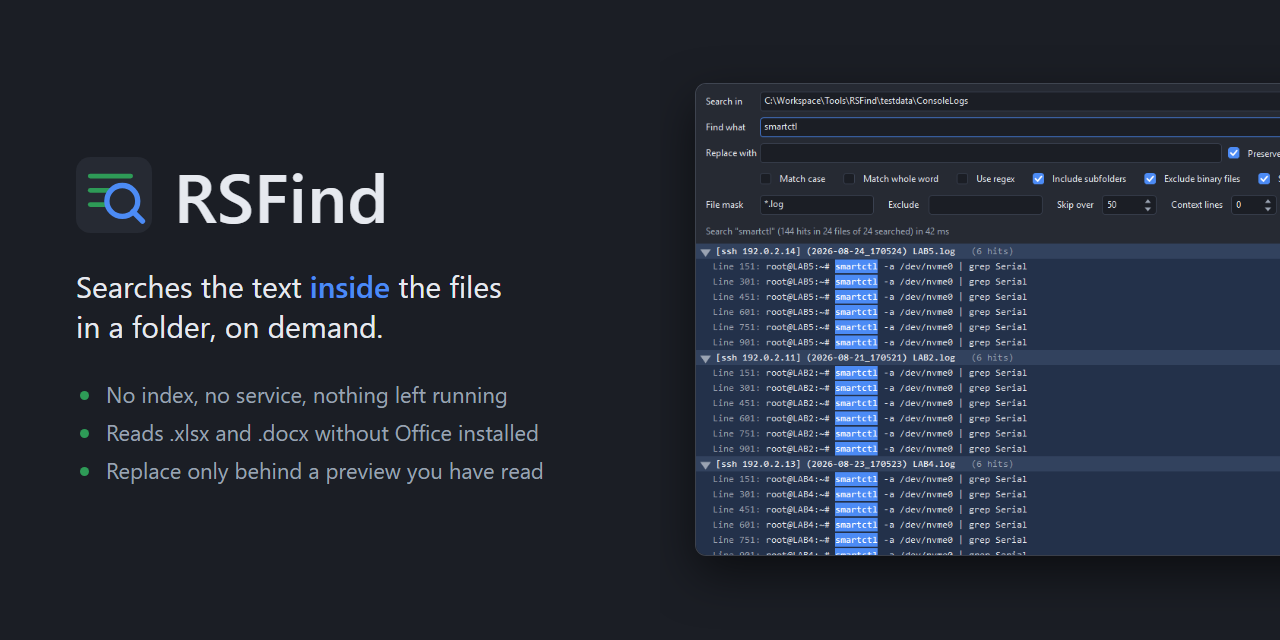Screen dimensions: 1280x640
Task: Select Line 601 result under LAB5.log
Action: coord(988,312)
